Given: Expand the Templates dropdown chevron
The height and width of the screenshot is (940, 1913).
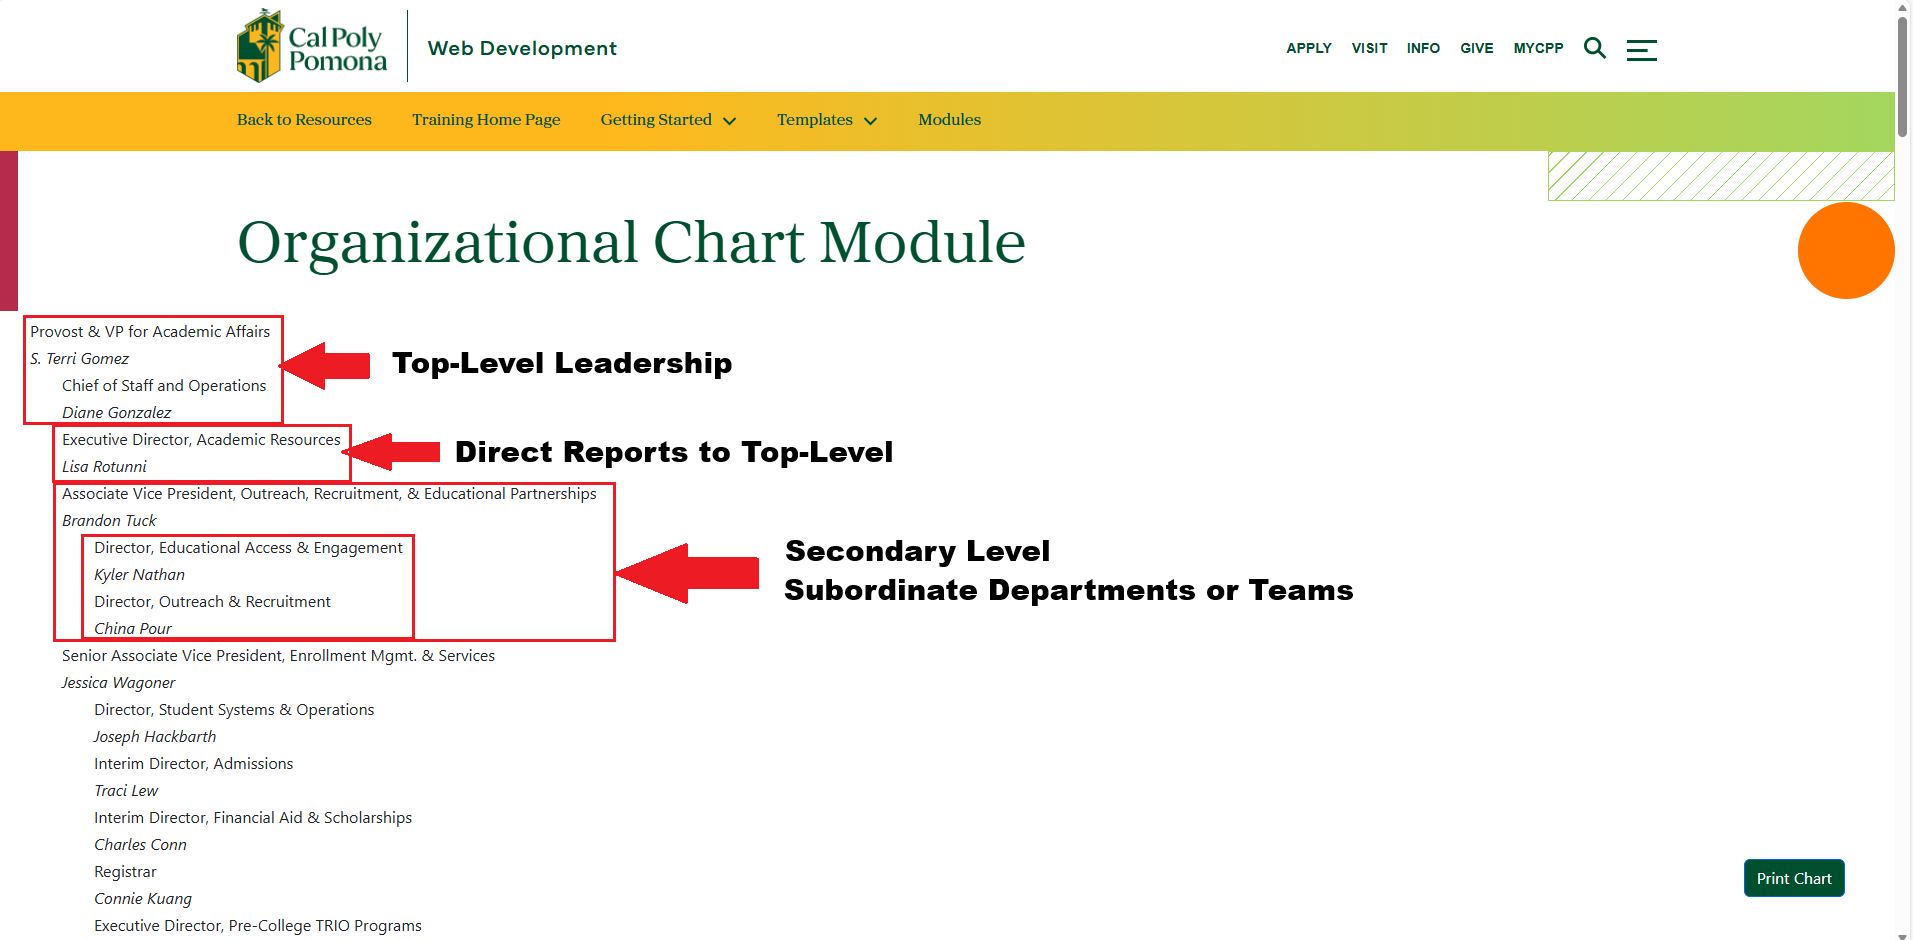Looking at the screenshot, I should [x=870, y=121].
